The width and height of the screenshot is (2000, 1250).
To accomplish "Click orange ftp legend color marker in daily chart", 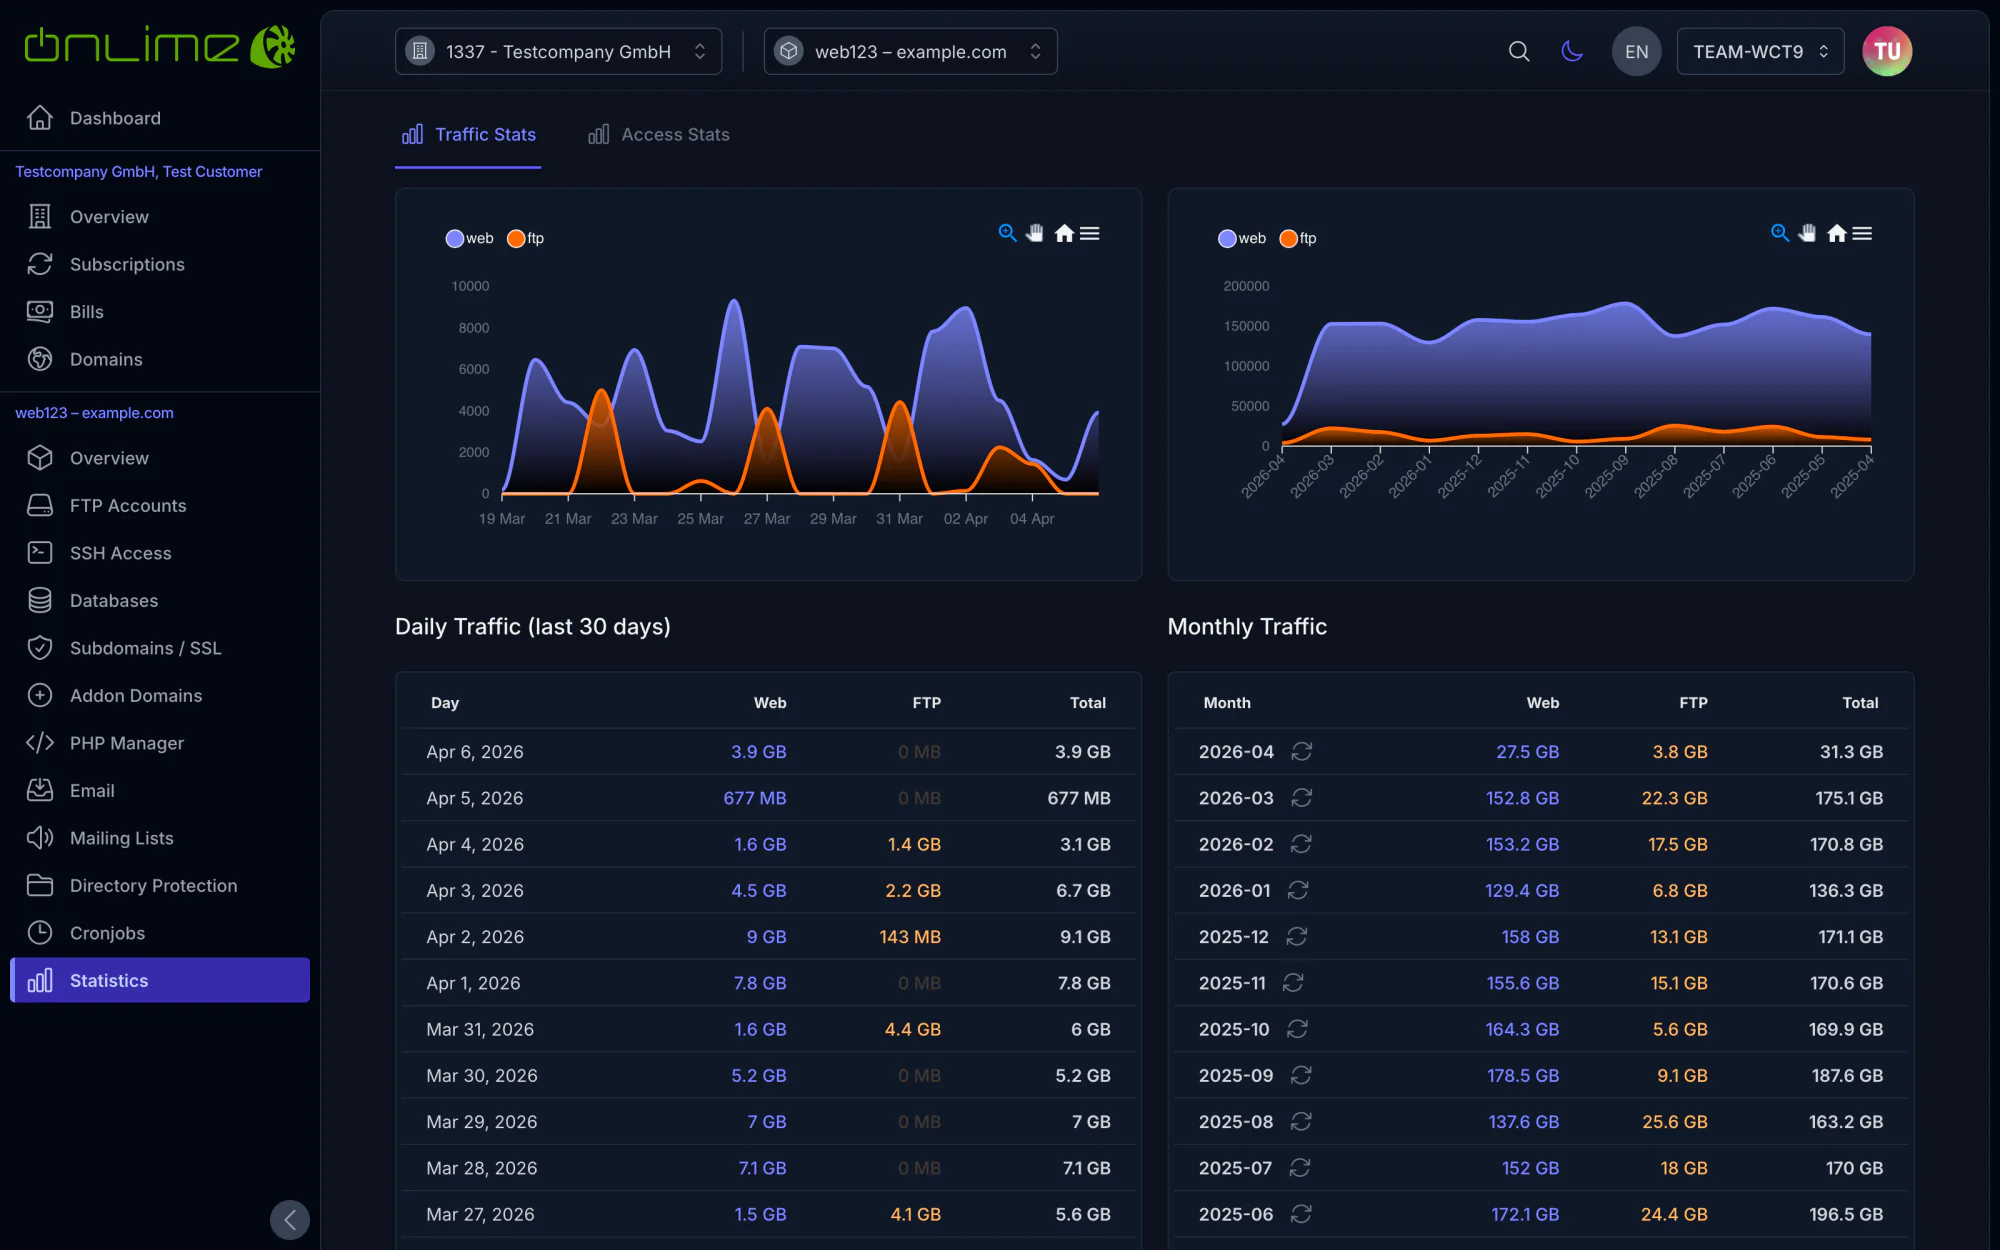I will tap(516, 238).
